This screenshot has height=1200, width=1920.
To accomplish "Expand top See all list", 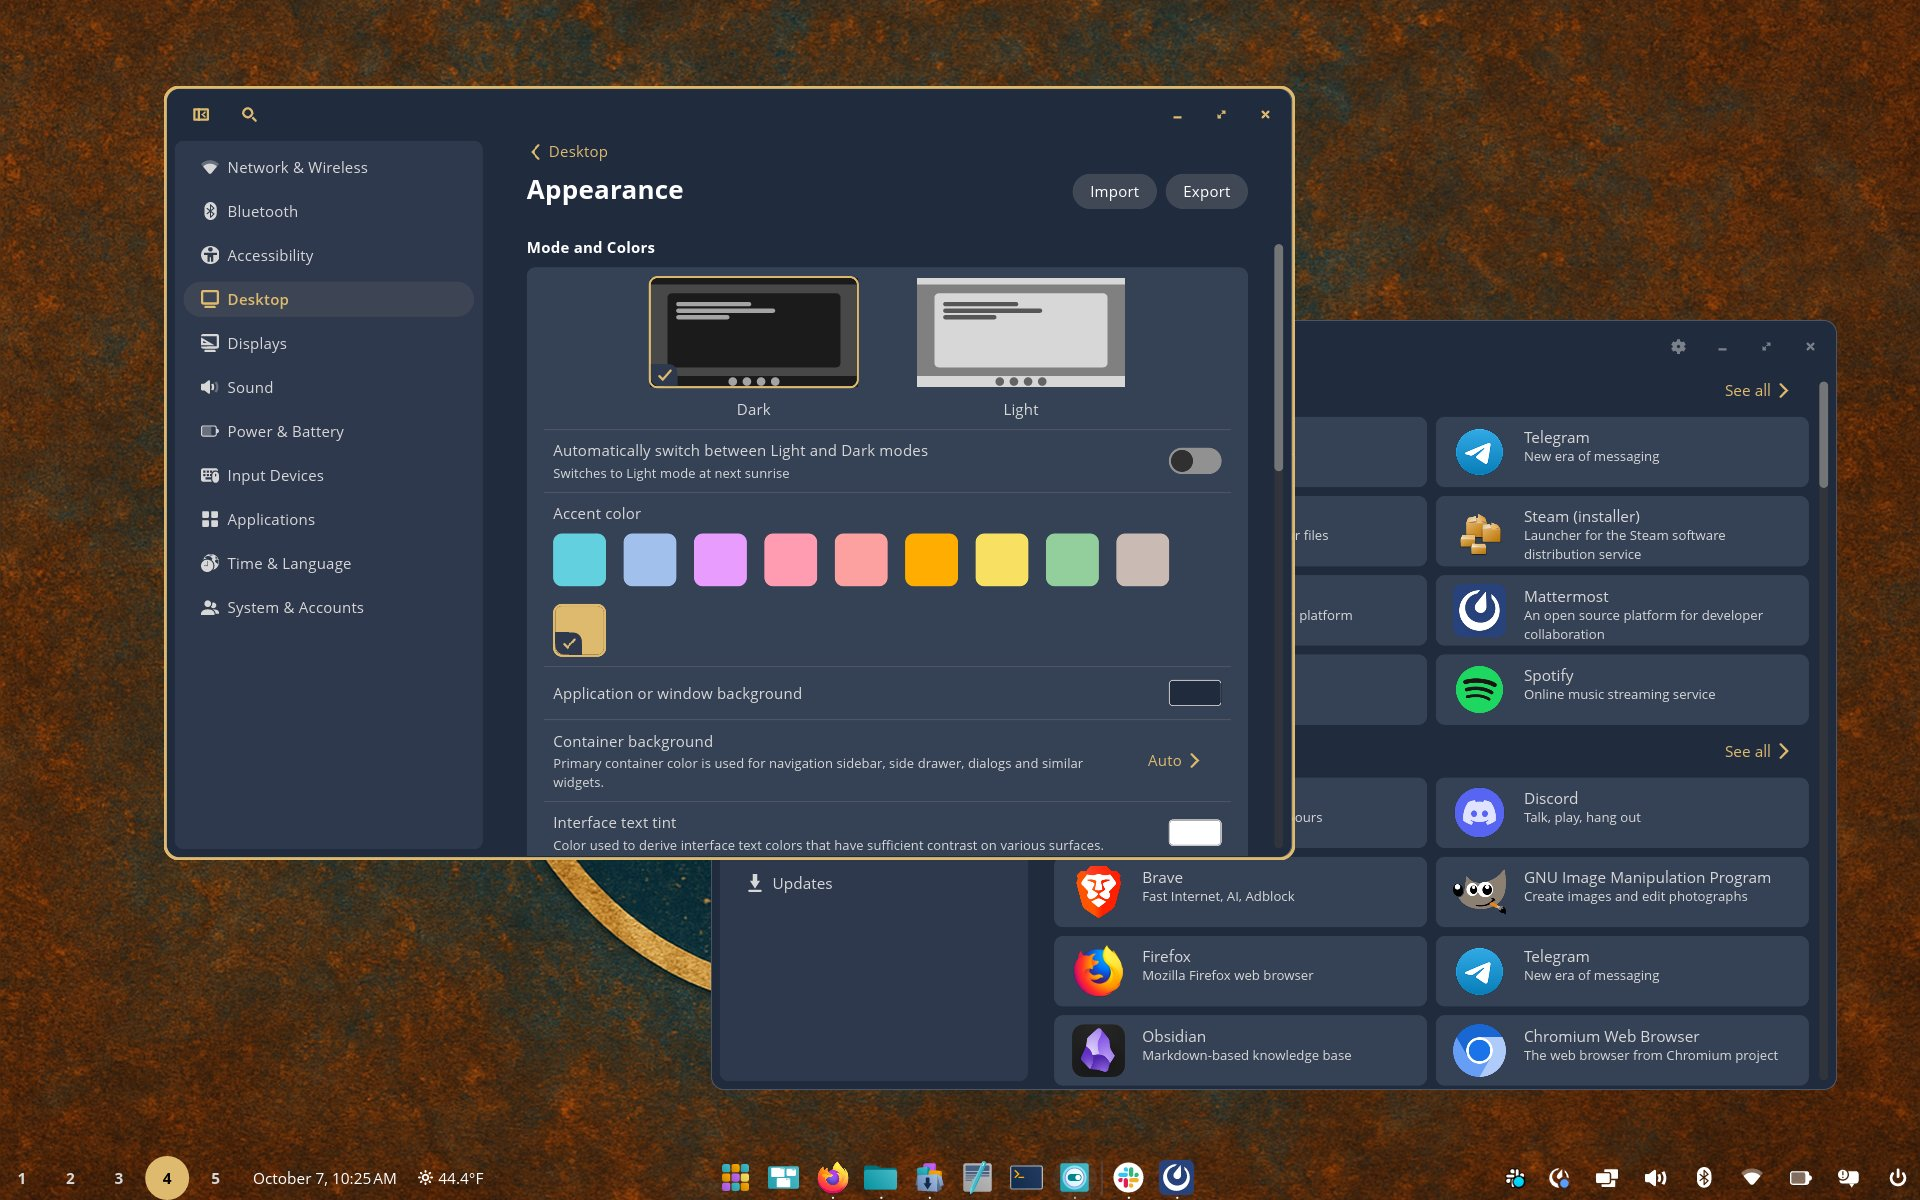I will (1756, 391).
